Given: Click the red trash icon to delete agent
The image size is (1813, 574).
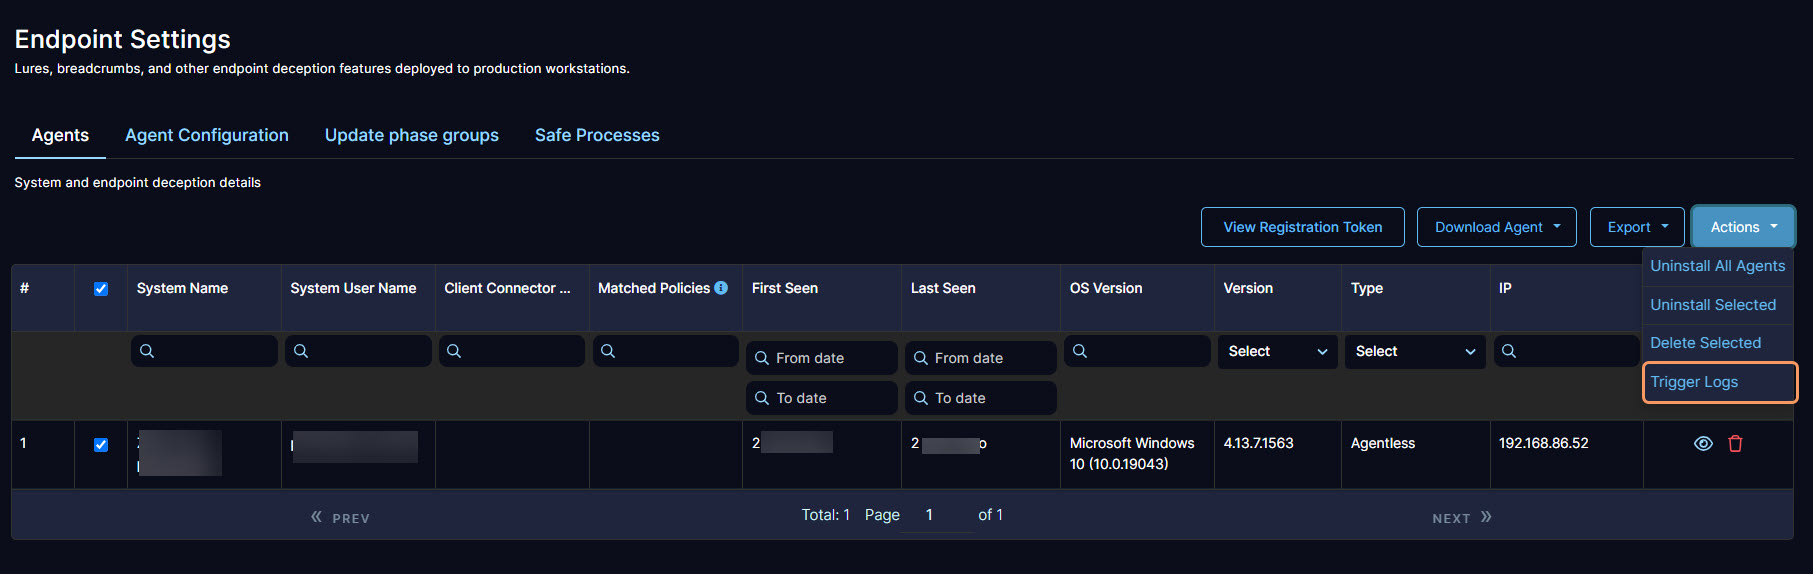Looking at the screenshot, I should pyautogui.click(x=1735, y=444).
